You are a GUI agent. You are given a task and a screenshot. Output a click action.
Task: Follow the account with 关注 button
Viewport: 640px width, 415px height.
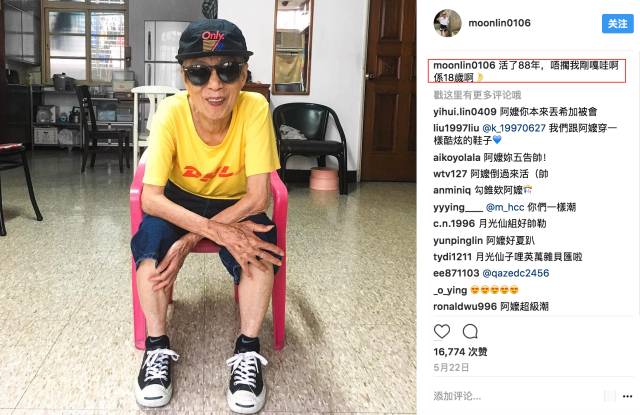pos(618,24)
